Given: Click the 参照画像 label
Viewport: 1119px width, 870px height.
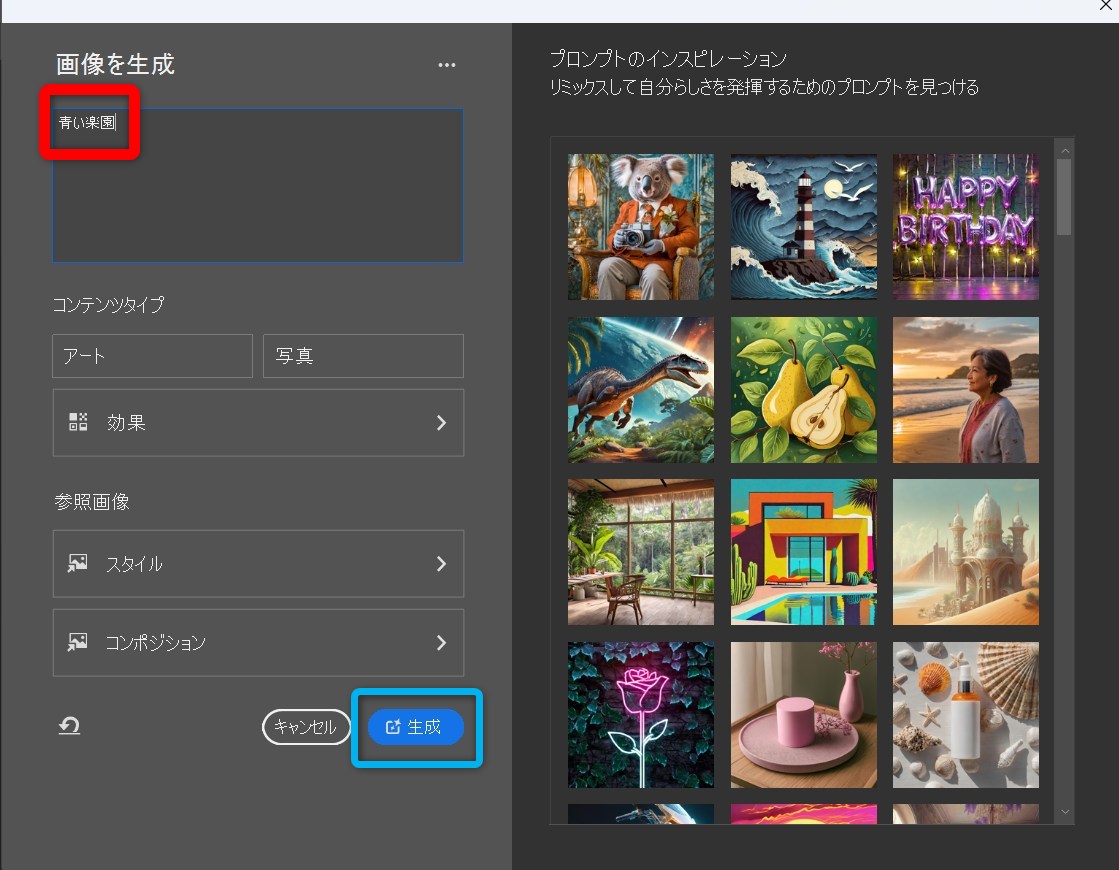Looking at the screenshot, I should coord(92,502).
